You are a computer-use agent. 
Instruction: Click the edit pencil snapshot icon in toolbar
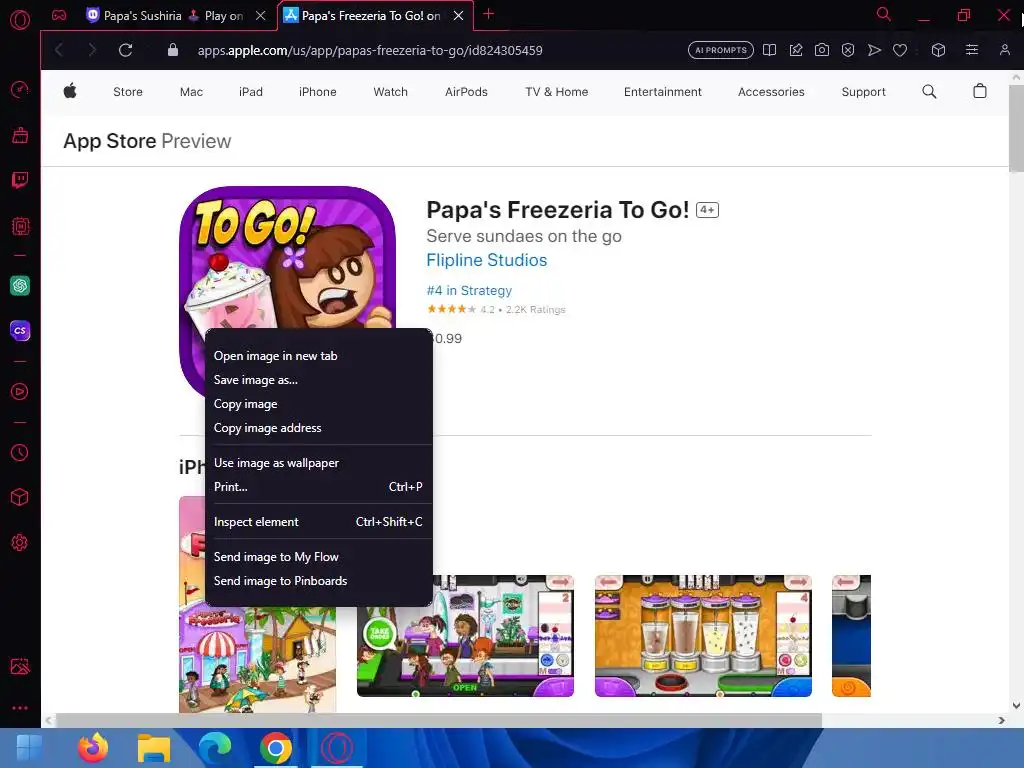point(795,50)
